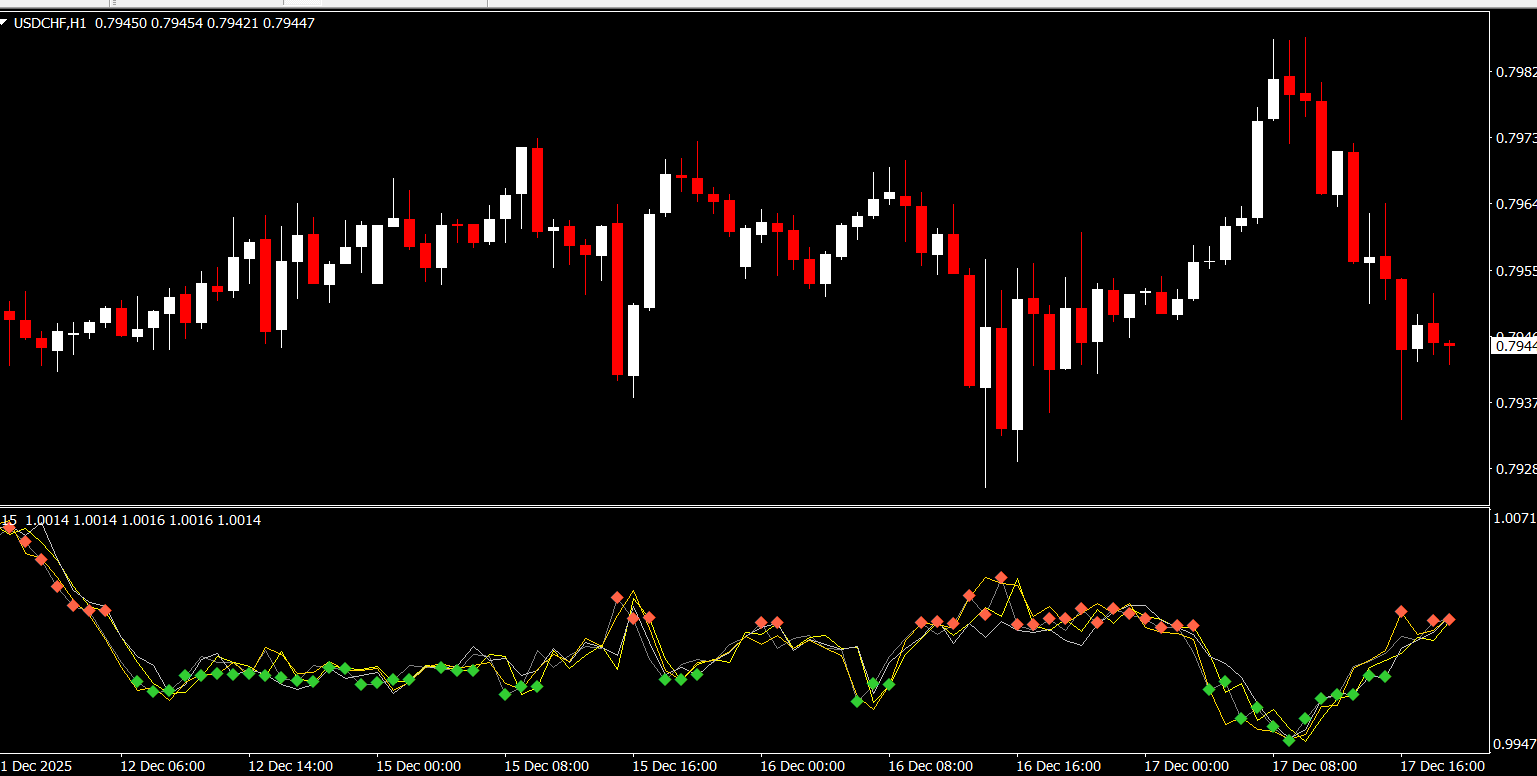Click the last red diamond at indicator's right edge
Viewport: 1537px width, 776px height.
tap(1449, 620)
